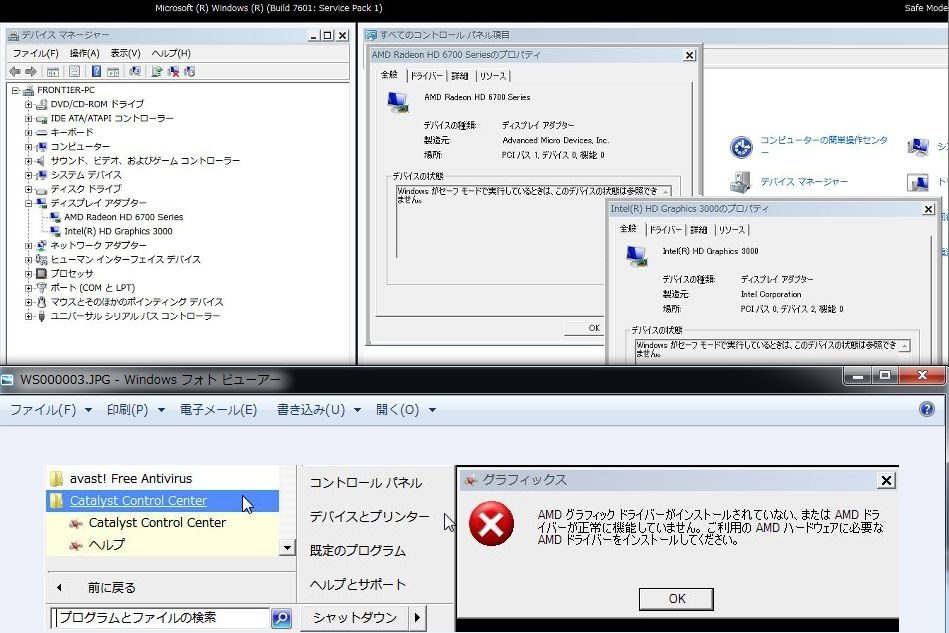The width and height of the screenshot is (949, 633).
Task: Click Start menu program list scroll down arrow
Action: point(287,548)
